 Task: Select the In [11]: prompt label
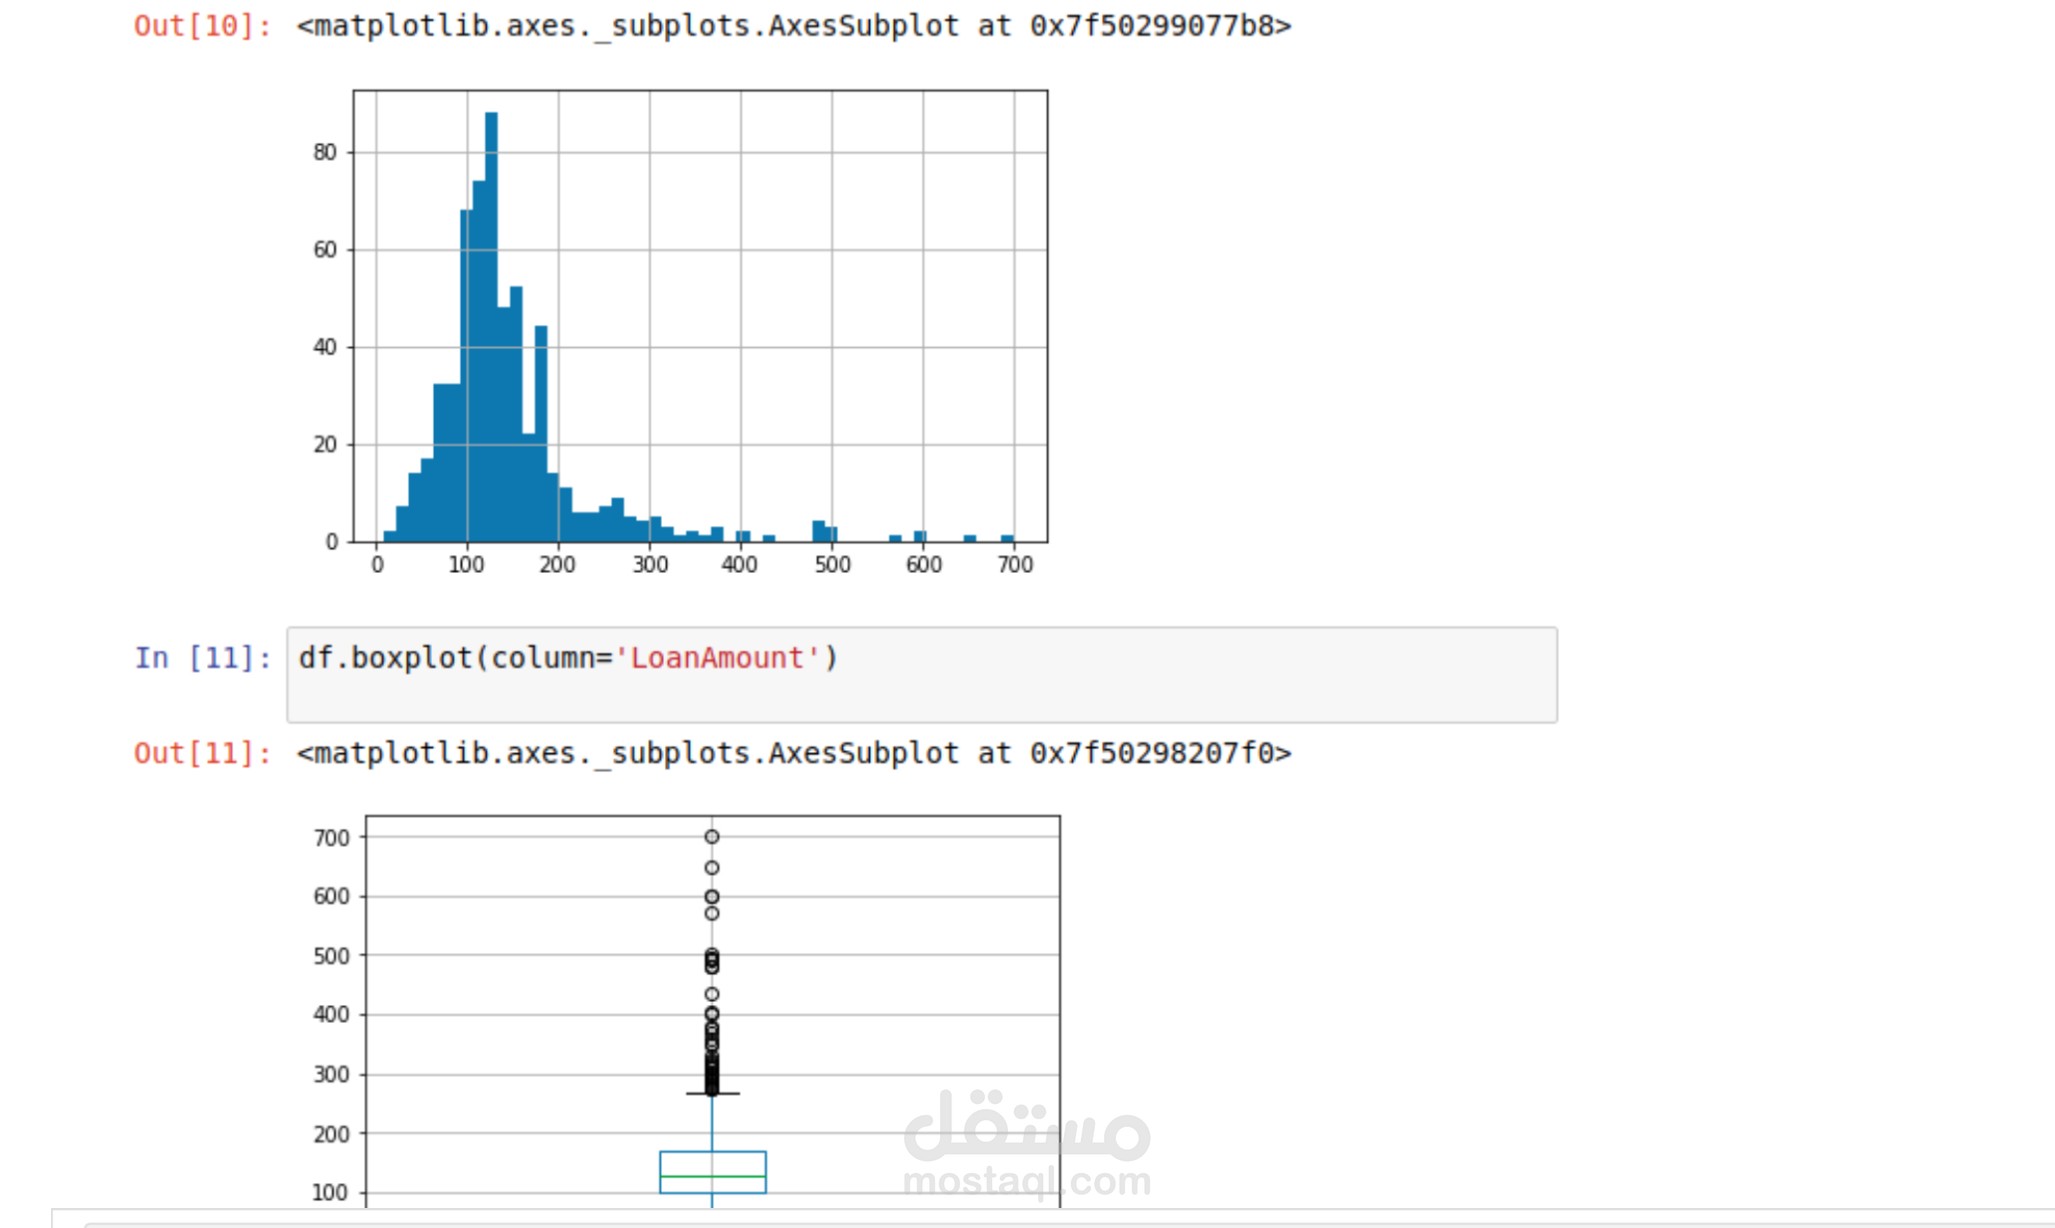(203, 658)
